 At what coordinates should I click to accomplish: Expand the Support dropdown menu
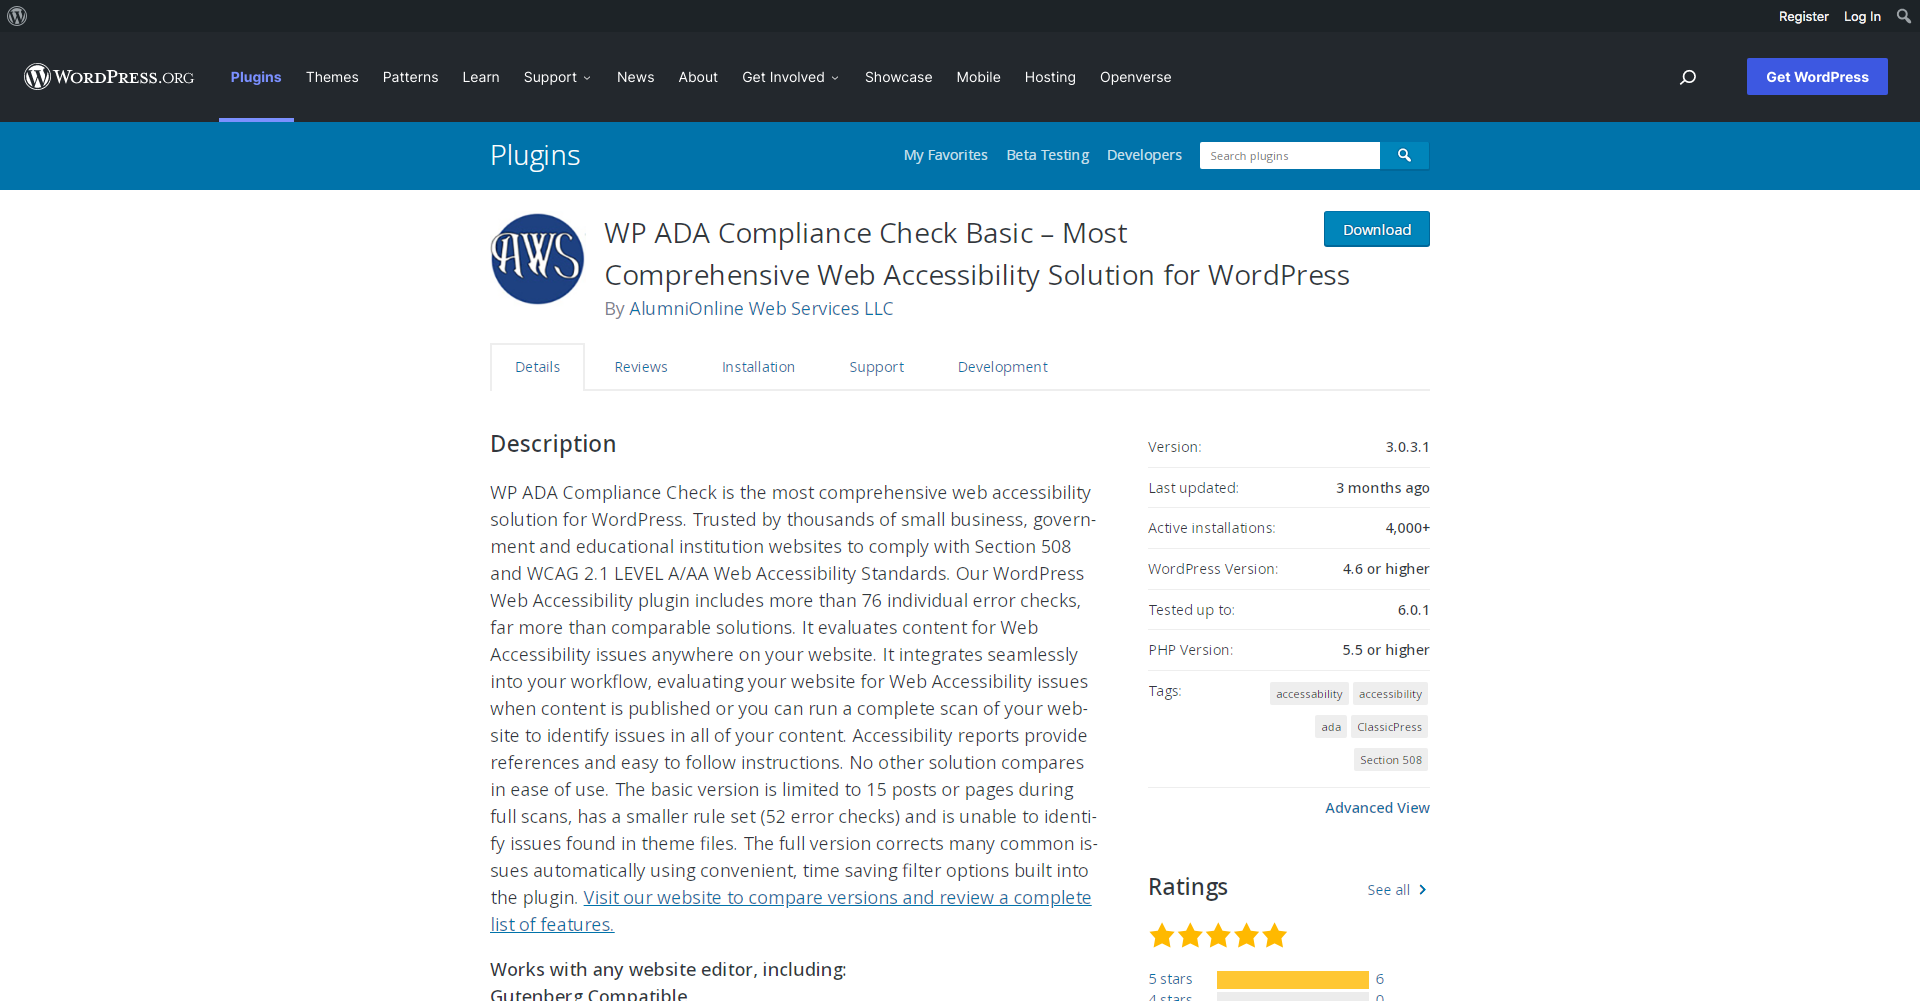[557, 77]
